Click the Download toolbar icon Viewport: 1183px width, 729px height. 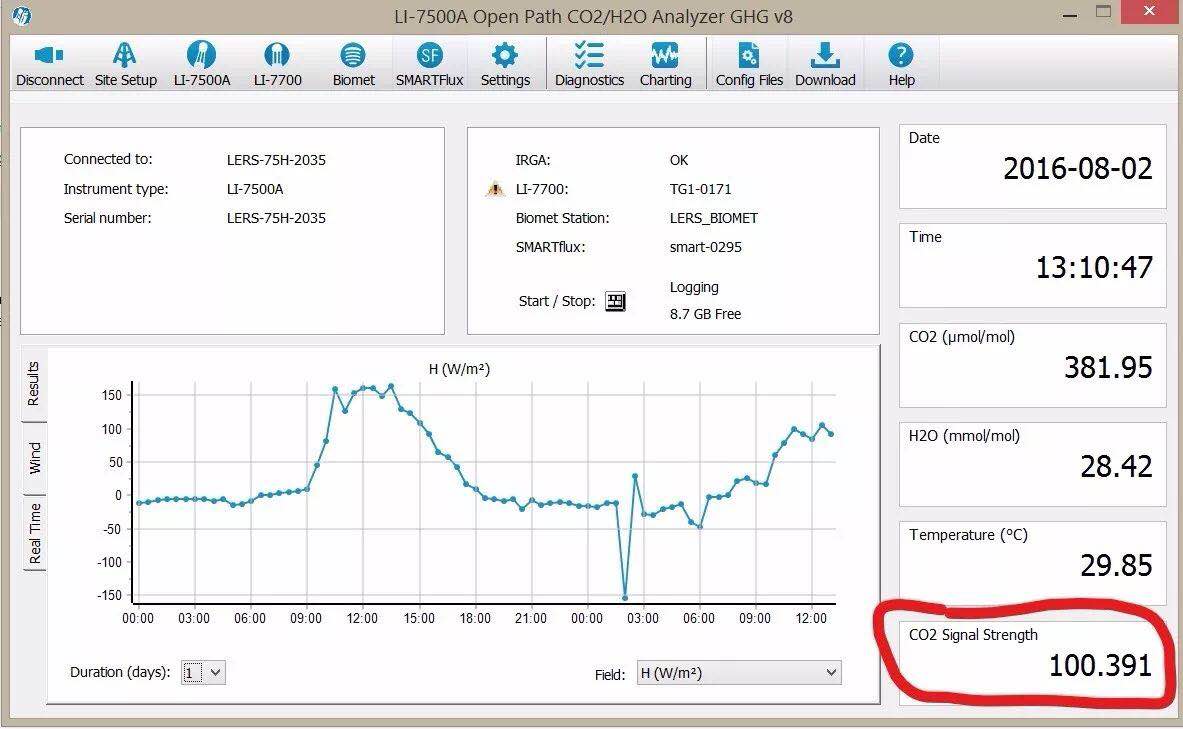click(825, 64)
